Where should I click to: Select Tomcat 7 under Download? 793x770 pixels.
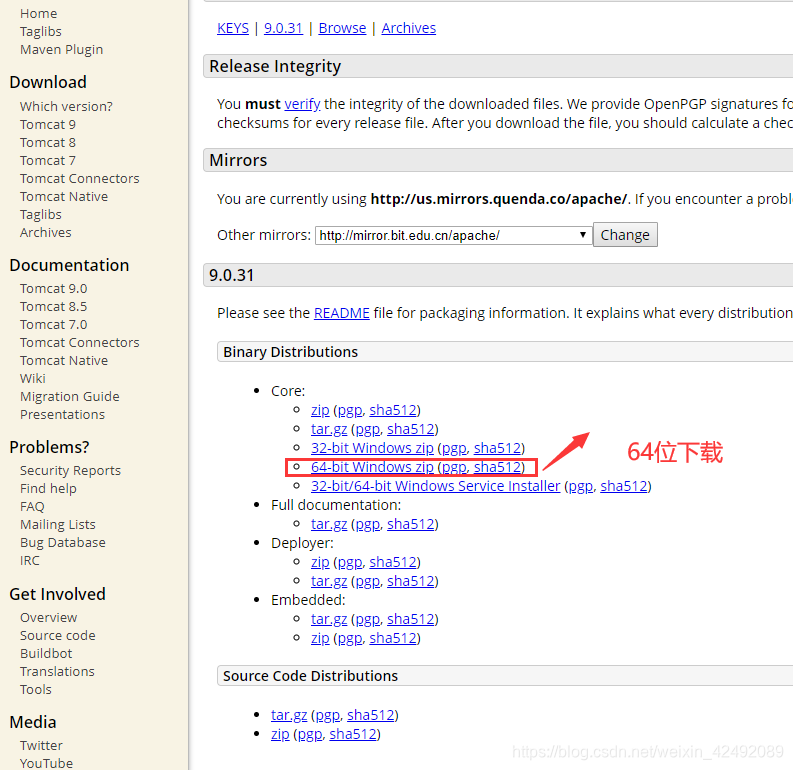(x=48, y=161)
